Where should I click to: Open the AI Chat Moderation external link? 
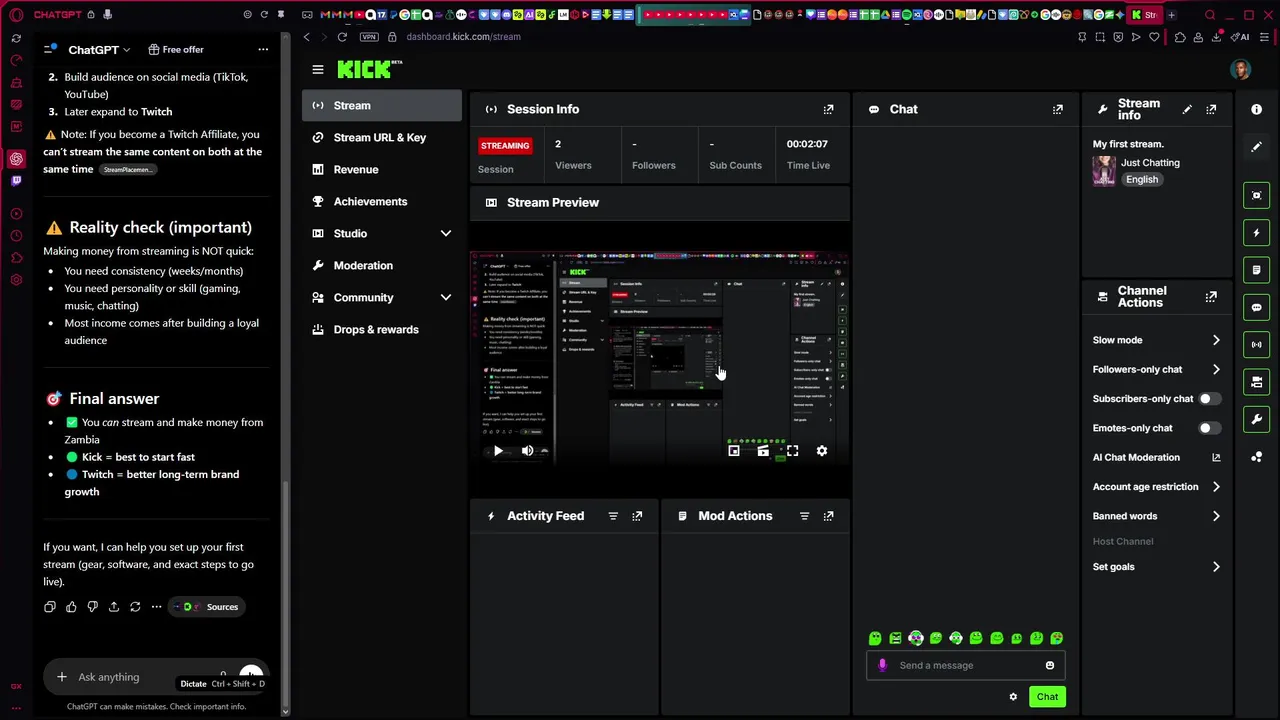[1216, 457]
